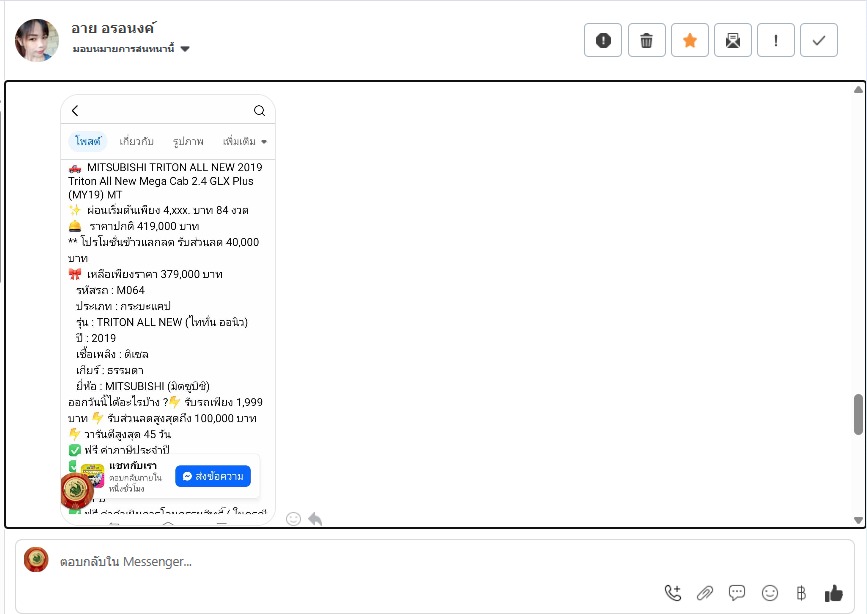Star this conversation as follow-up
Screen dimensions: 867x614
pyautogui.click(x=690, y=40)
